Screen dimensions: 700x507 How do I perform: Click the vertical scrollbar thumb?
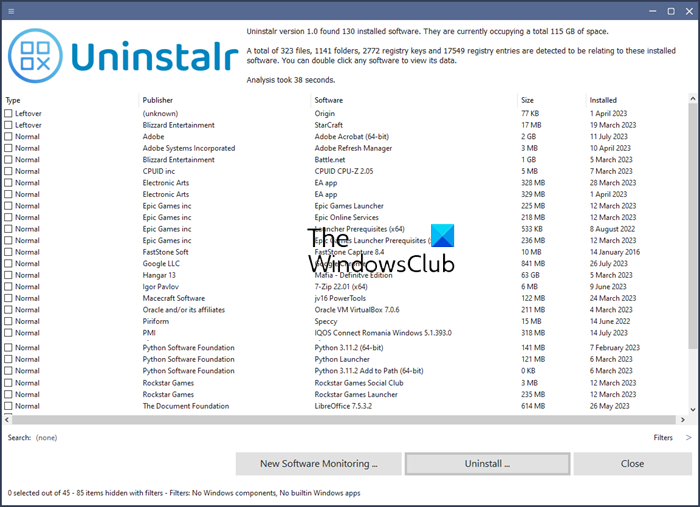pos(692,226)
